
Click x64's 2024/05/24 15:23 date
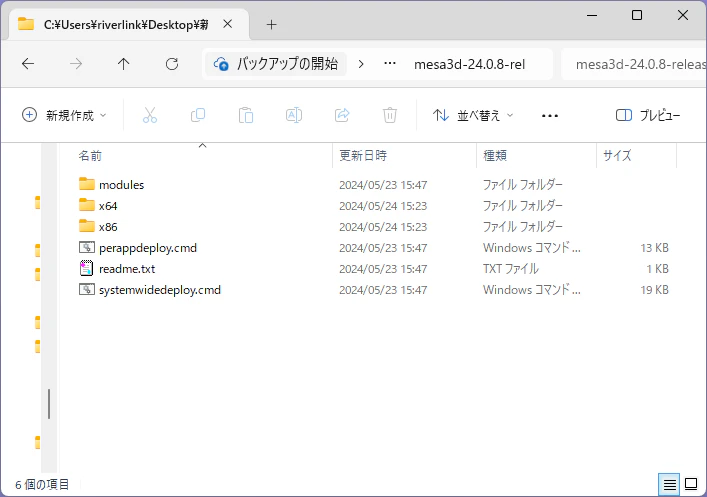click(383, 206)
